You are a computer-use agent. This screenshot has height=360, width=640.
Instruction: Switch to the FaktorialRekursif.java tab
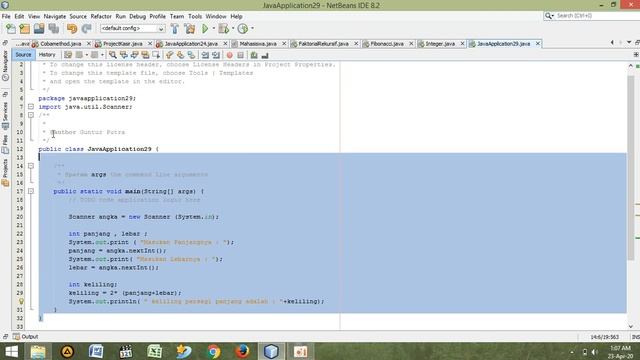point(323,44)
